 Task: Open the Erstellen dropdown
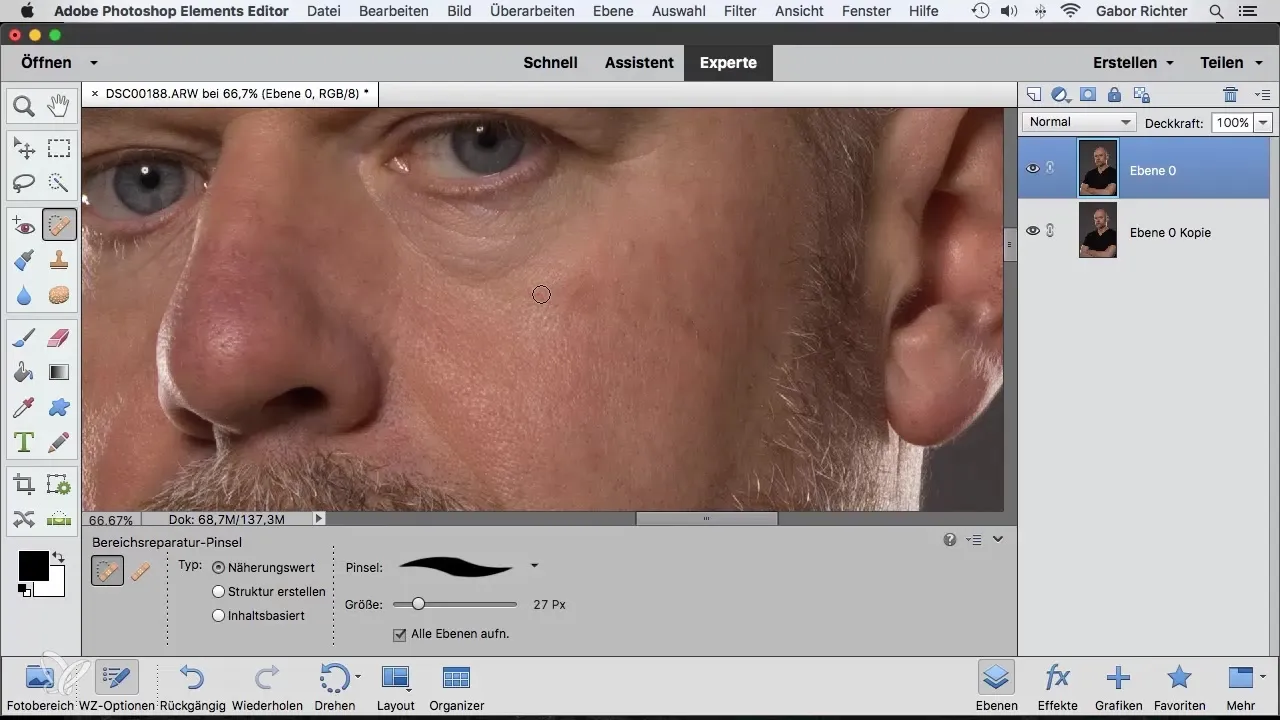point(1133,62)
